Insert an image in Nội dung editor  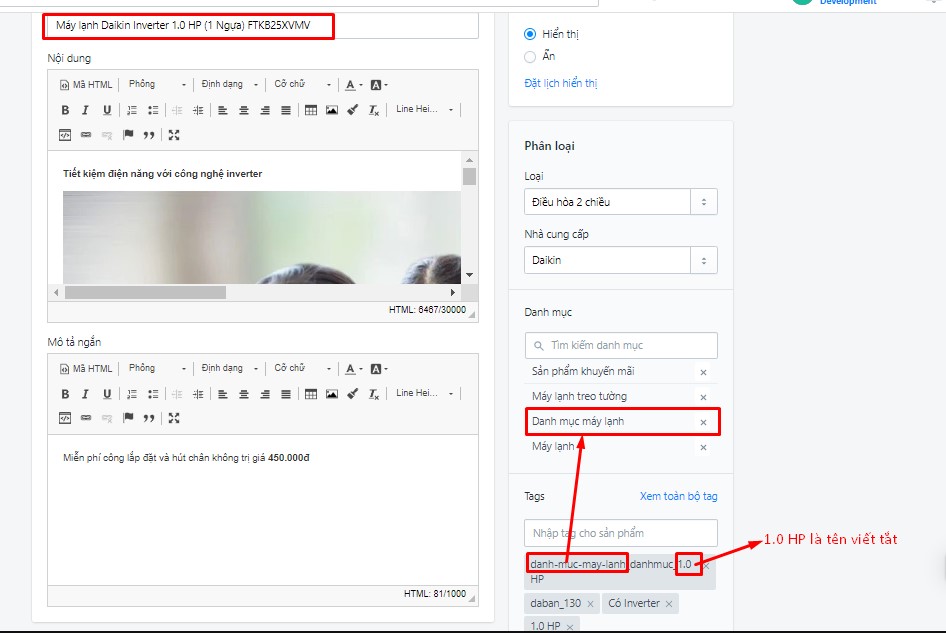(x=332, y=110)
